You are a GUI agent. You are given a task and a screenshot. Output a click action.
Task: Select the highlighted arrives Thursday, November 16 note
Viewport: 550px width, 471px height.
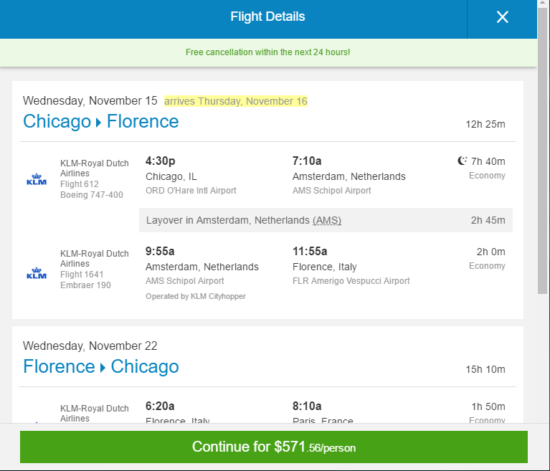[x=236, y=101]
